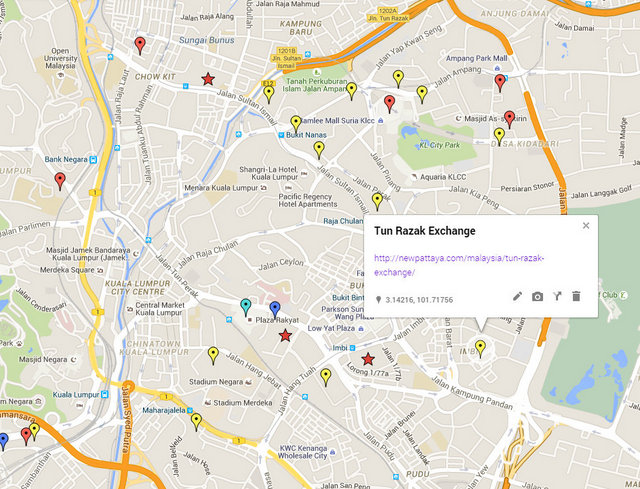
Task: Click the Open University Malaysia icon
Action: tap(60, 75)
